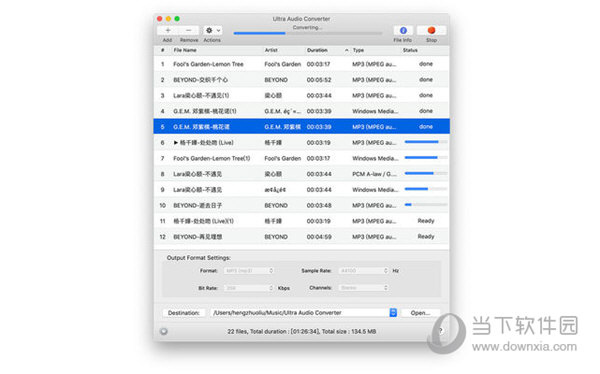This screenshot has height=374, width=600.
Task: Click row 9 conversion progress bar
Action: coord(426,189)
